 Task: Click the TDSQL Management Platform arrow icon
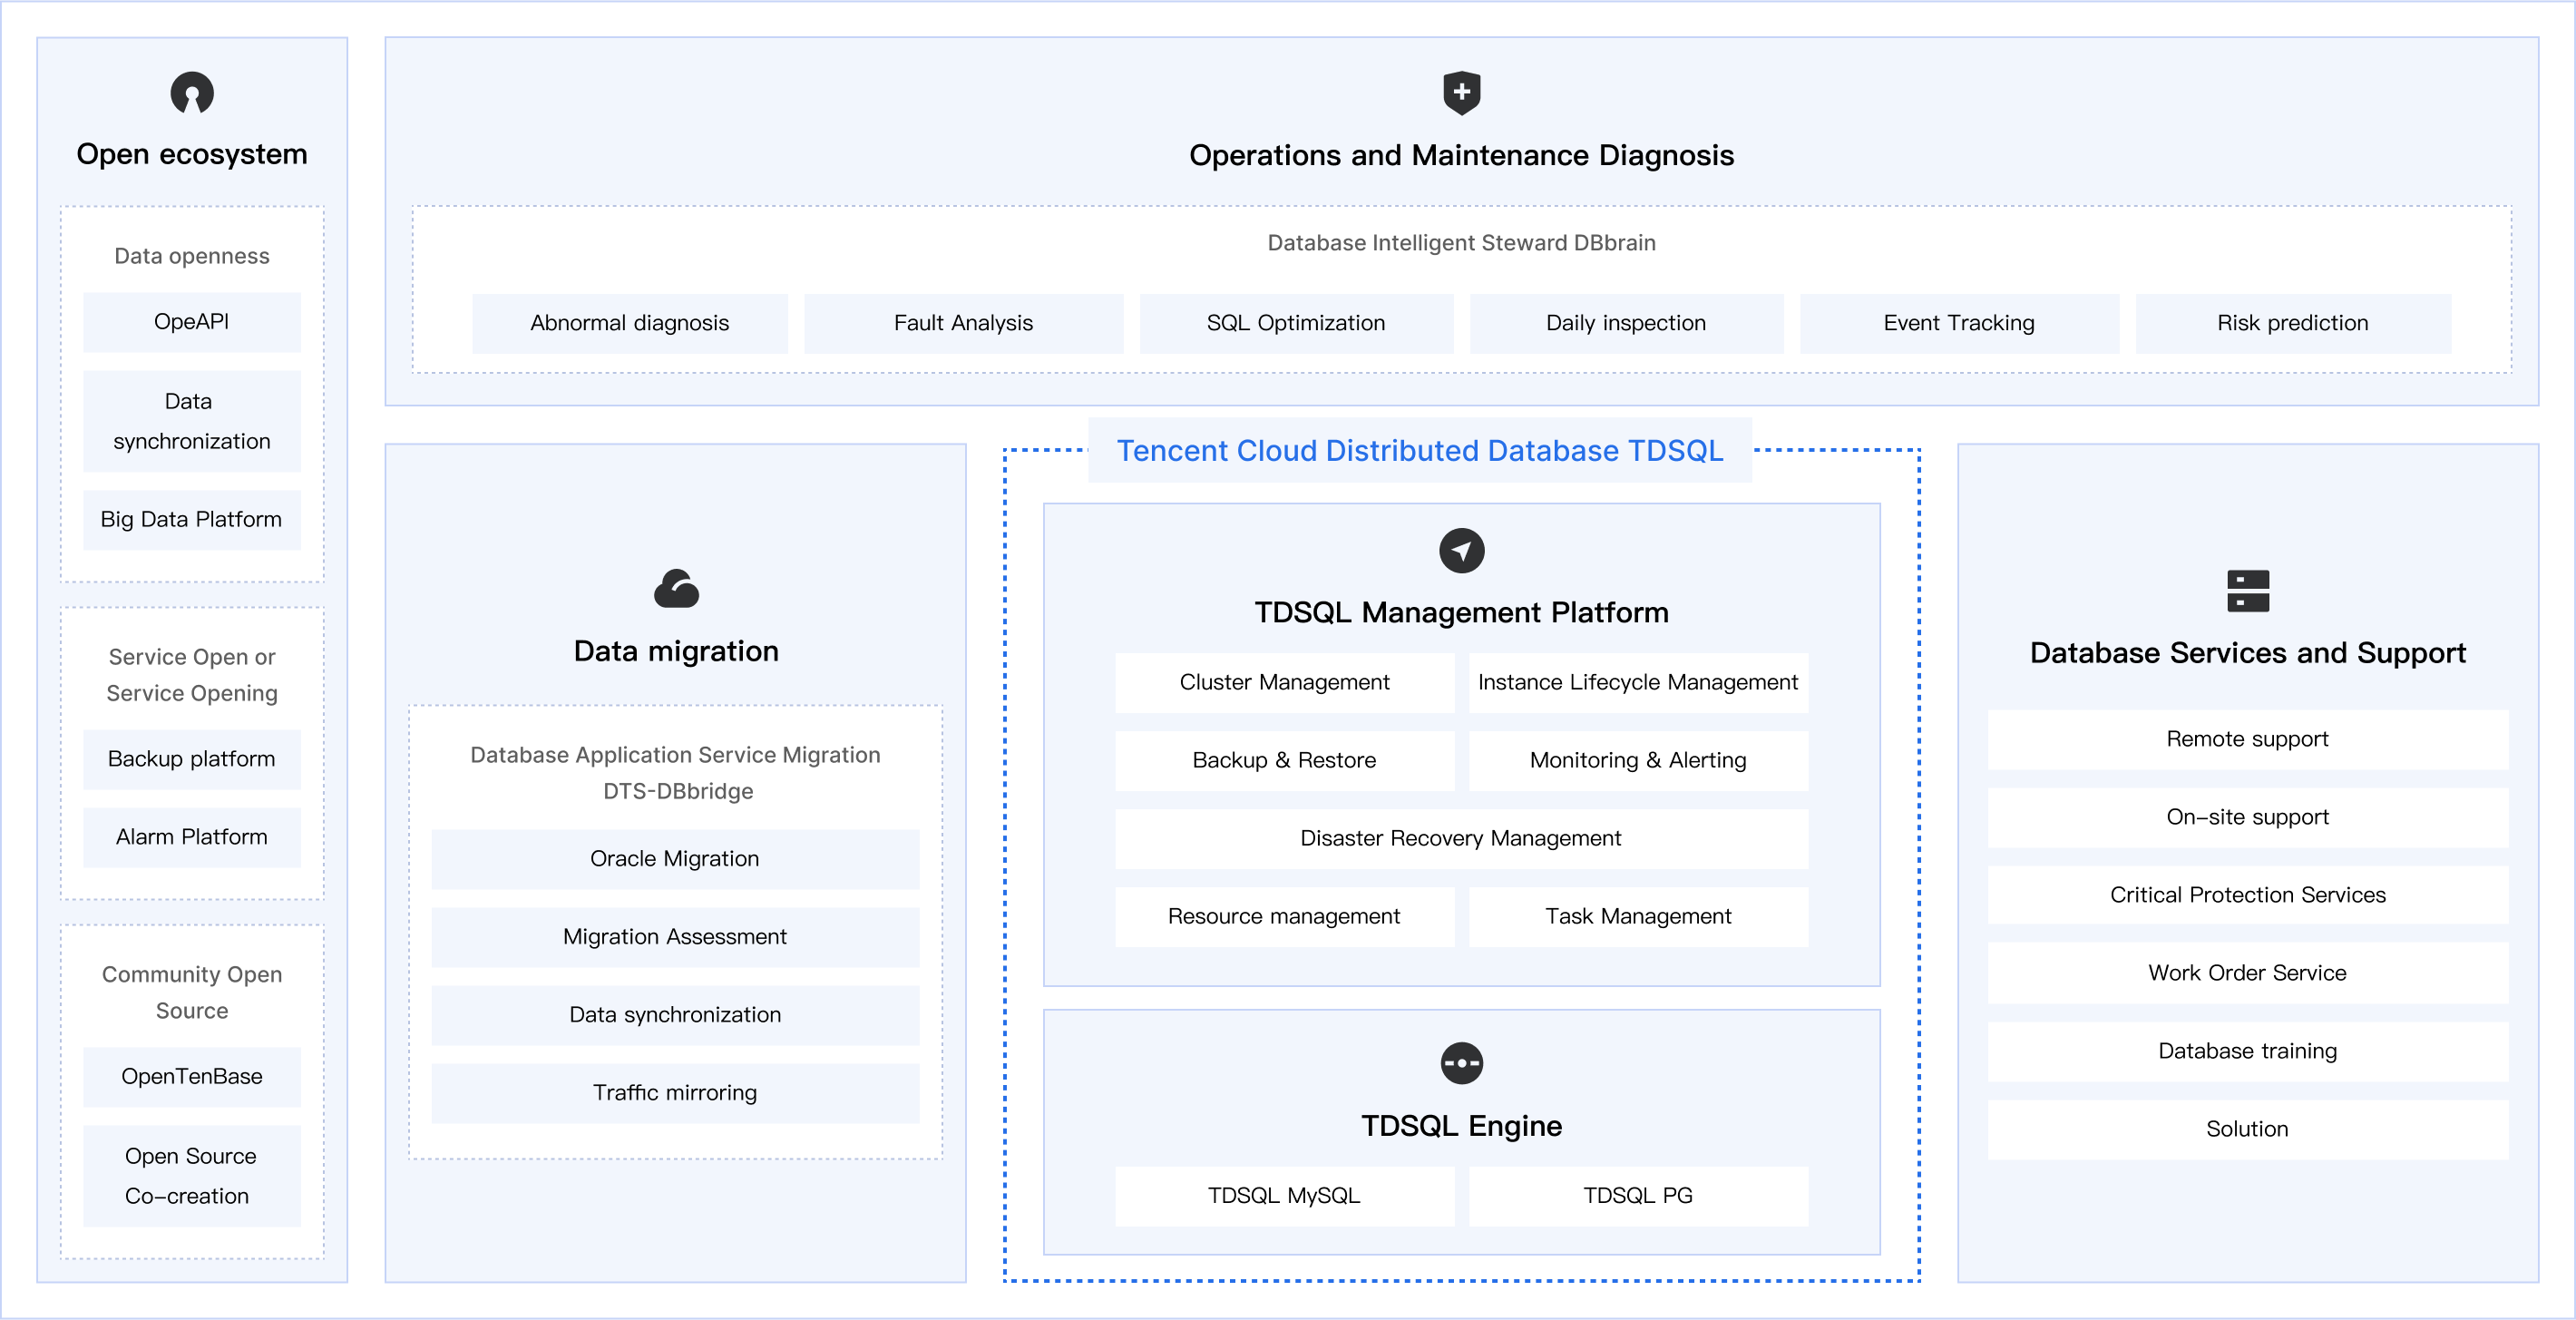1461,551
